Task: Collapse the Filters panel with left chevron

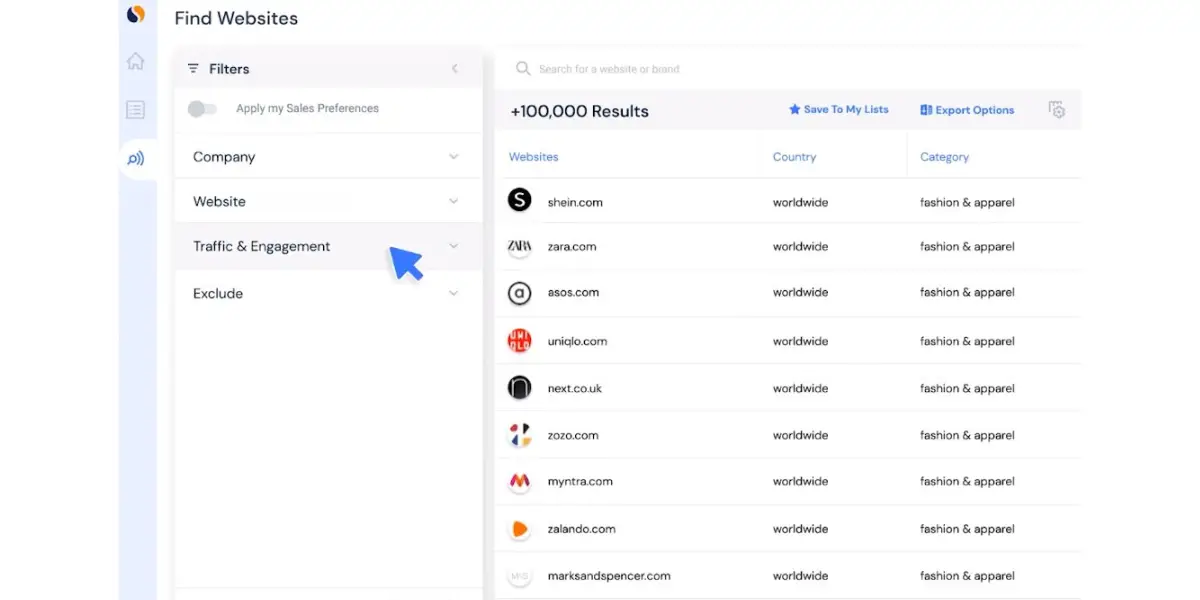Action: [x=455, y=69]
